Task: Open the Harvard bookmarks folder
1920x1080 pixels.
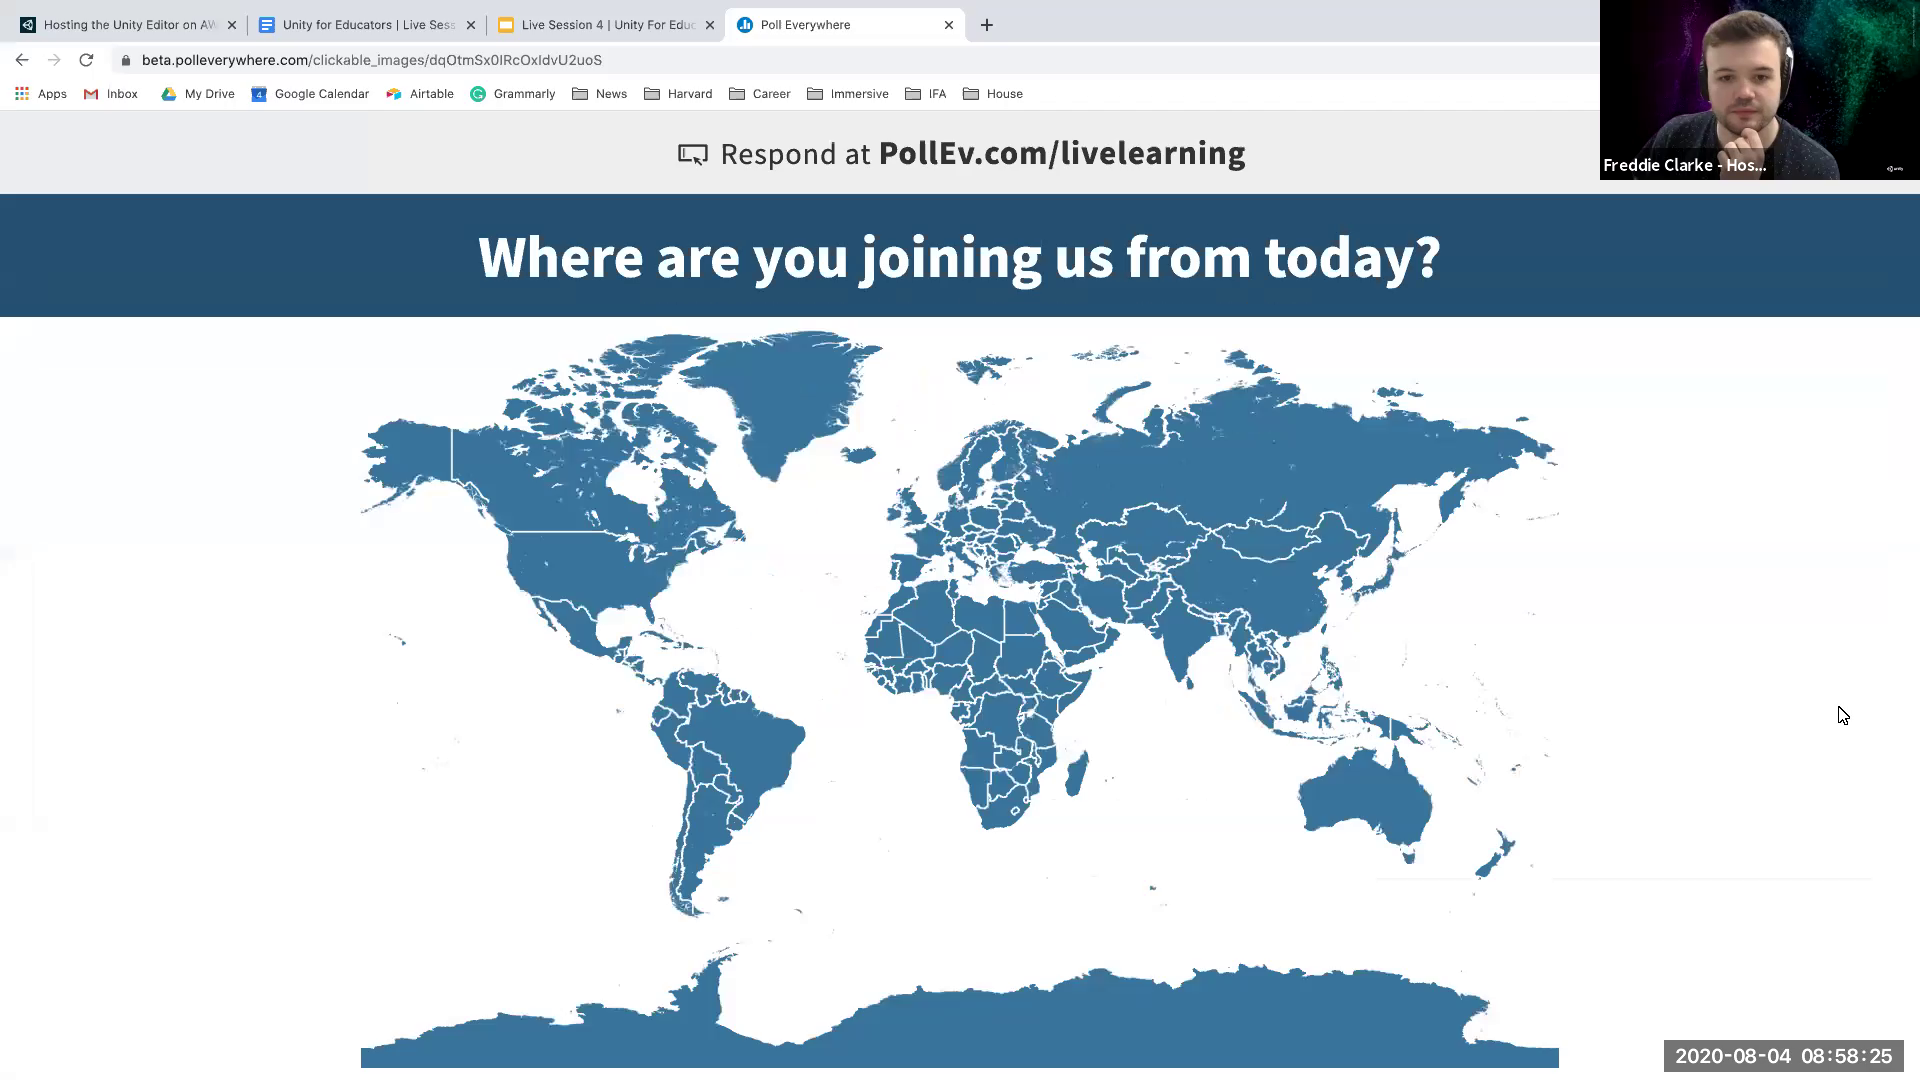Action: pos(678,93)
